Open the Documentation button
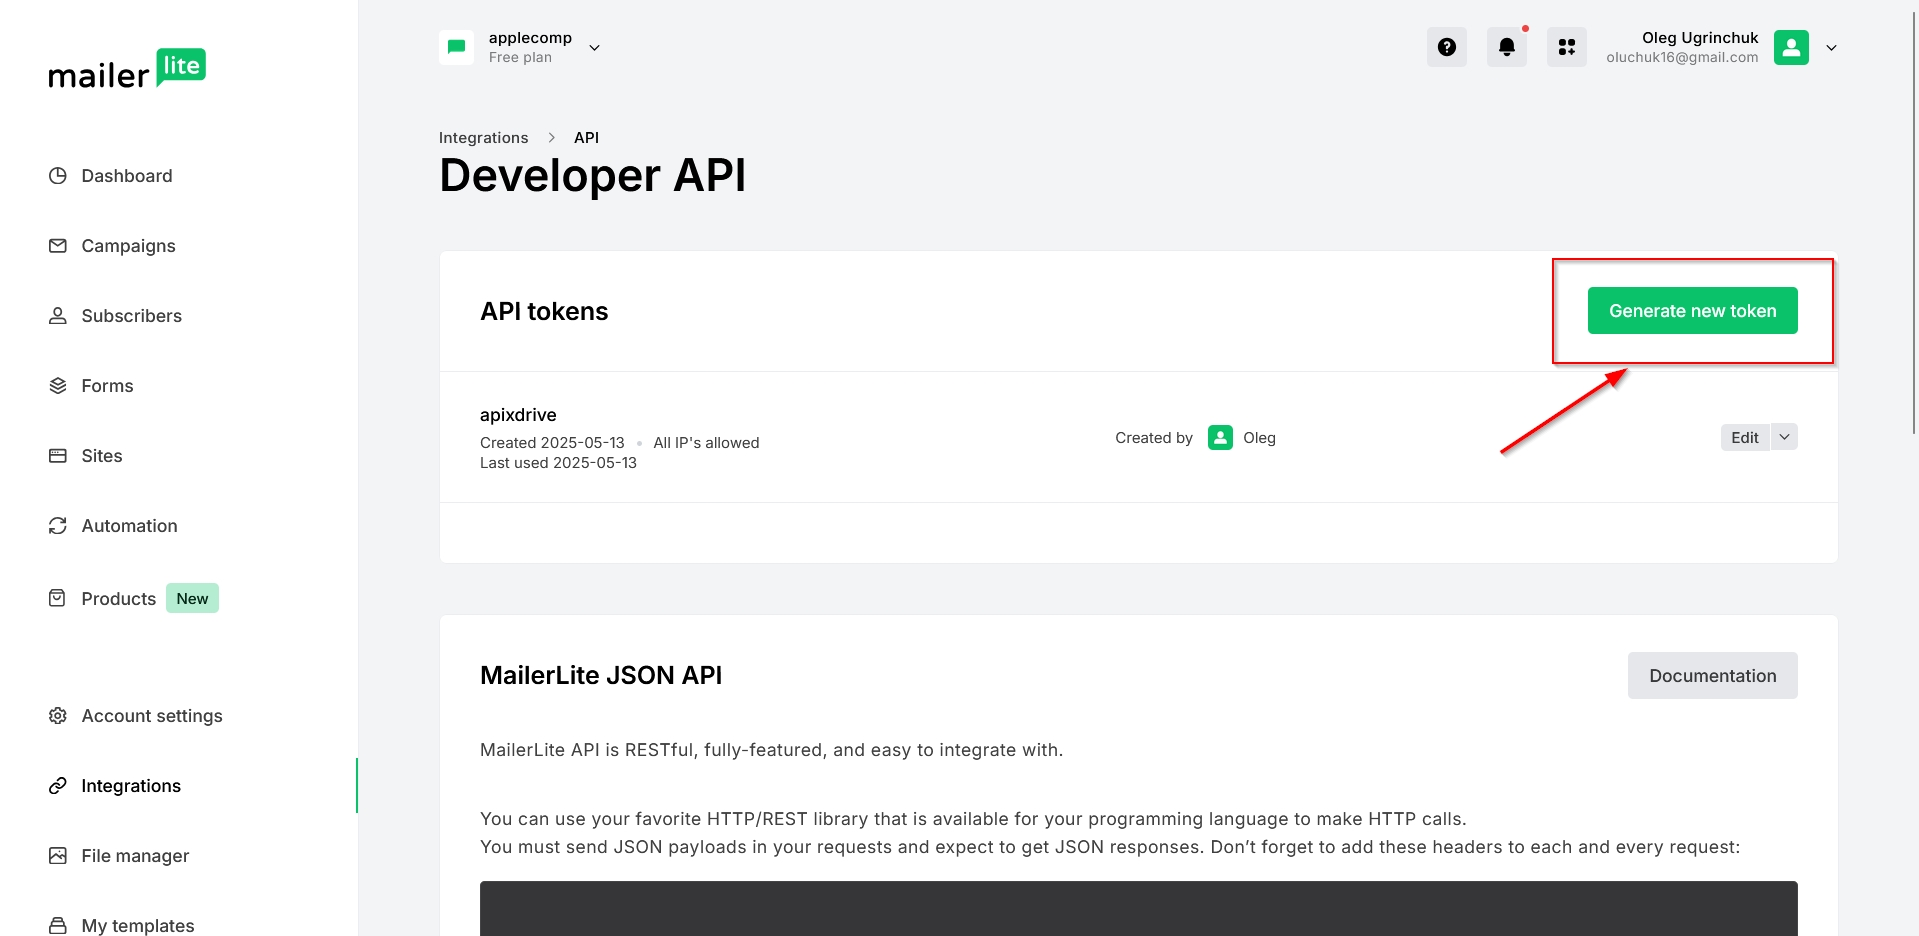Screen dimensions: 1919x936 (x=1712, y=676)
